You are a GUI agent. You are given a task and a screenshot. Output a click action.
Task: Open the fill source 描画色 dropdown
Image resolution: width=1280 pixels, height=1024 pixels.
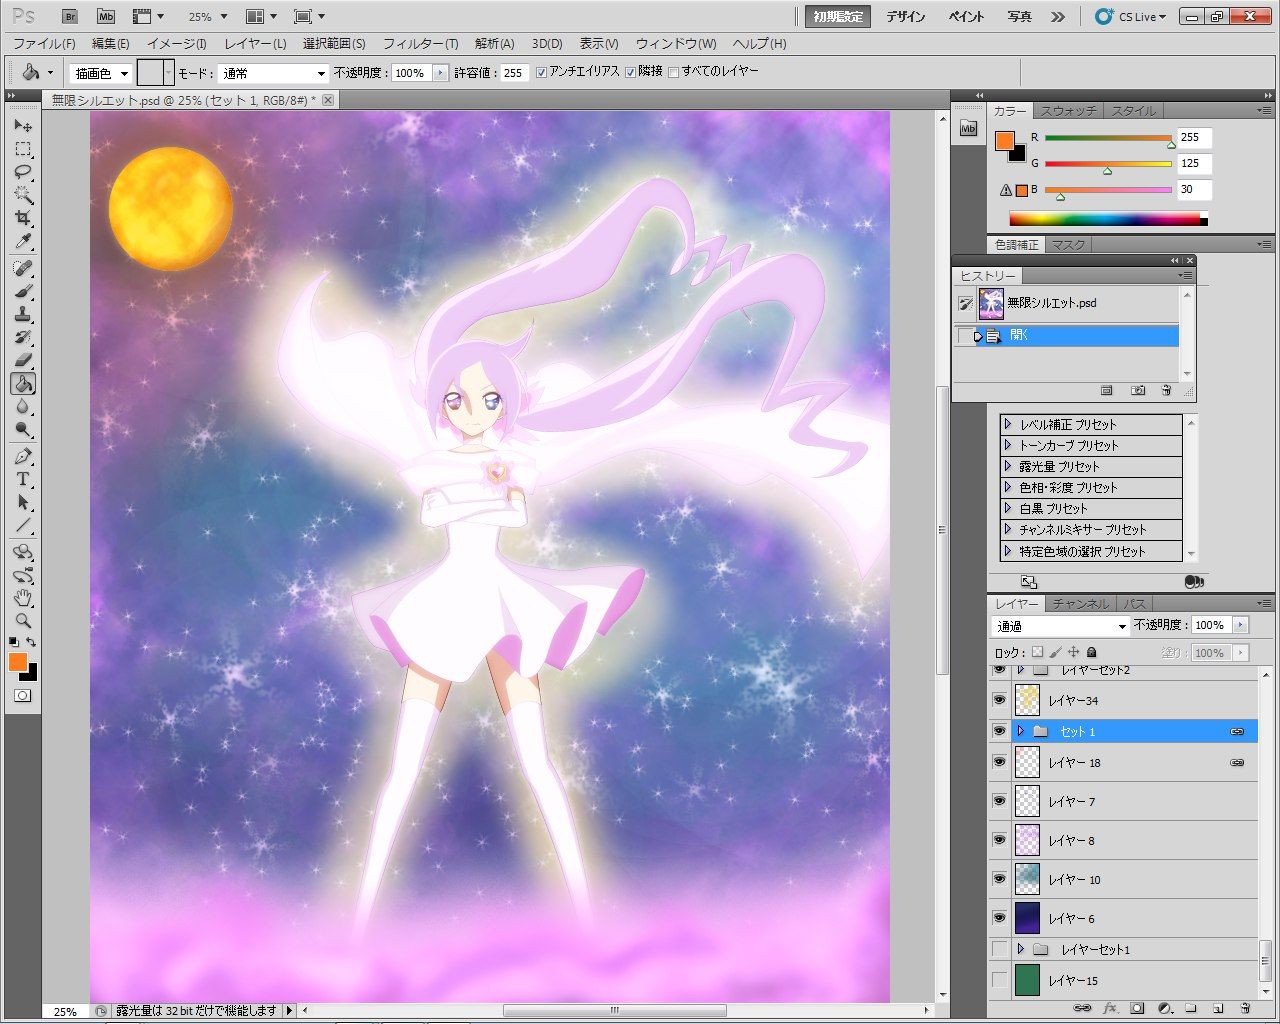point(101,73)
